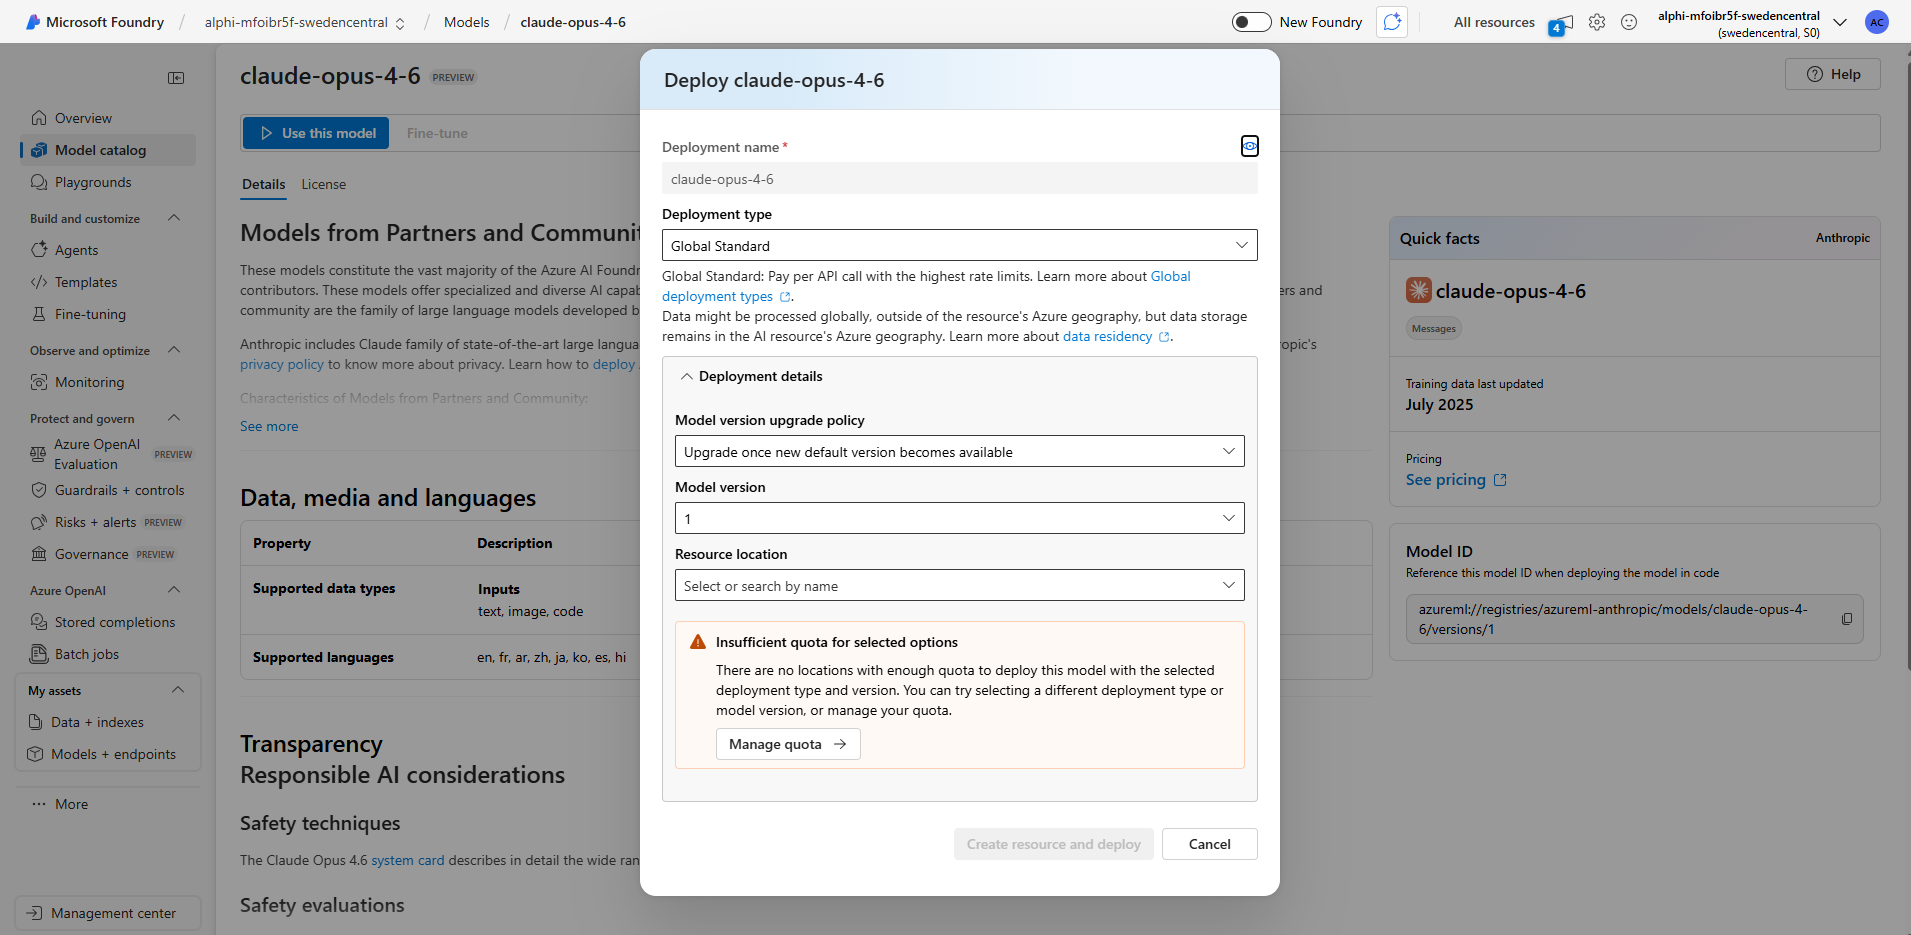
Task: Click the Deployment name input field
Action: point(960,178)
